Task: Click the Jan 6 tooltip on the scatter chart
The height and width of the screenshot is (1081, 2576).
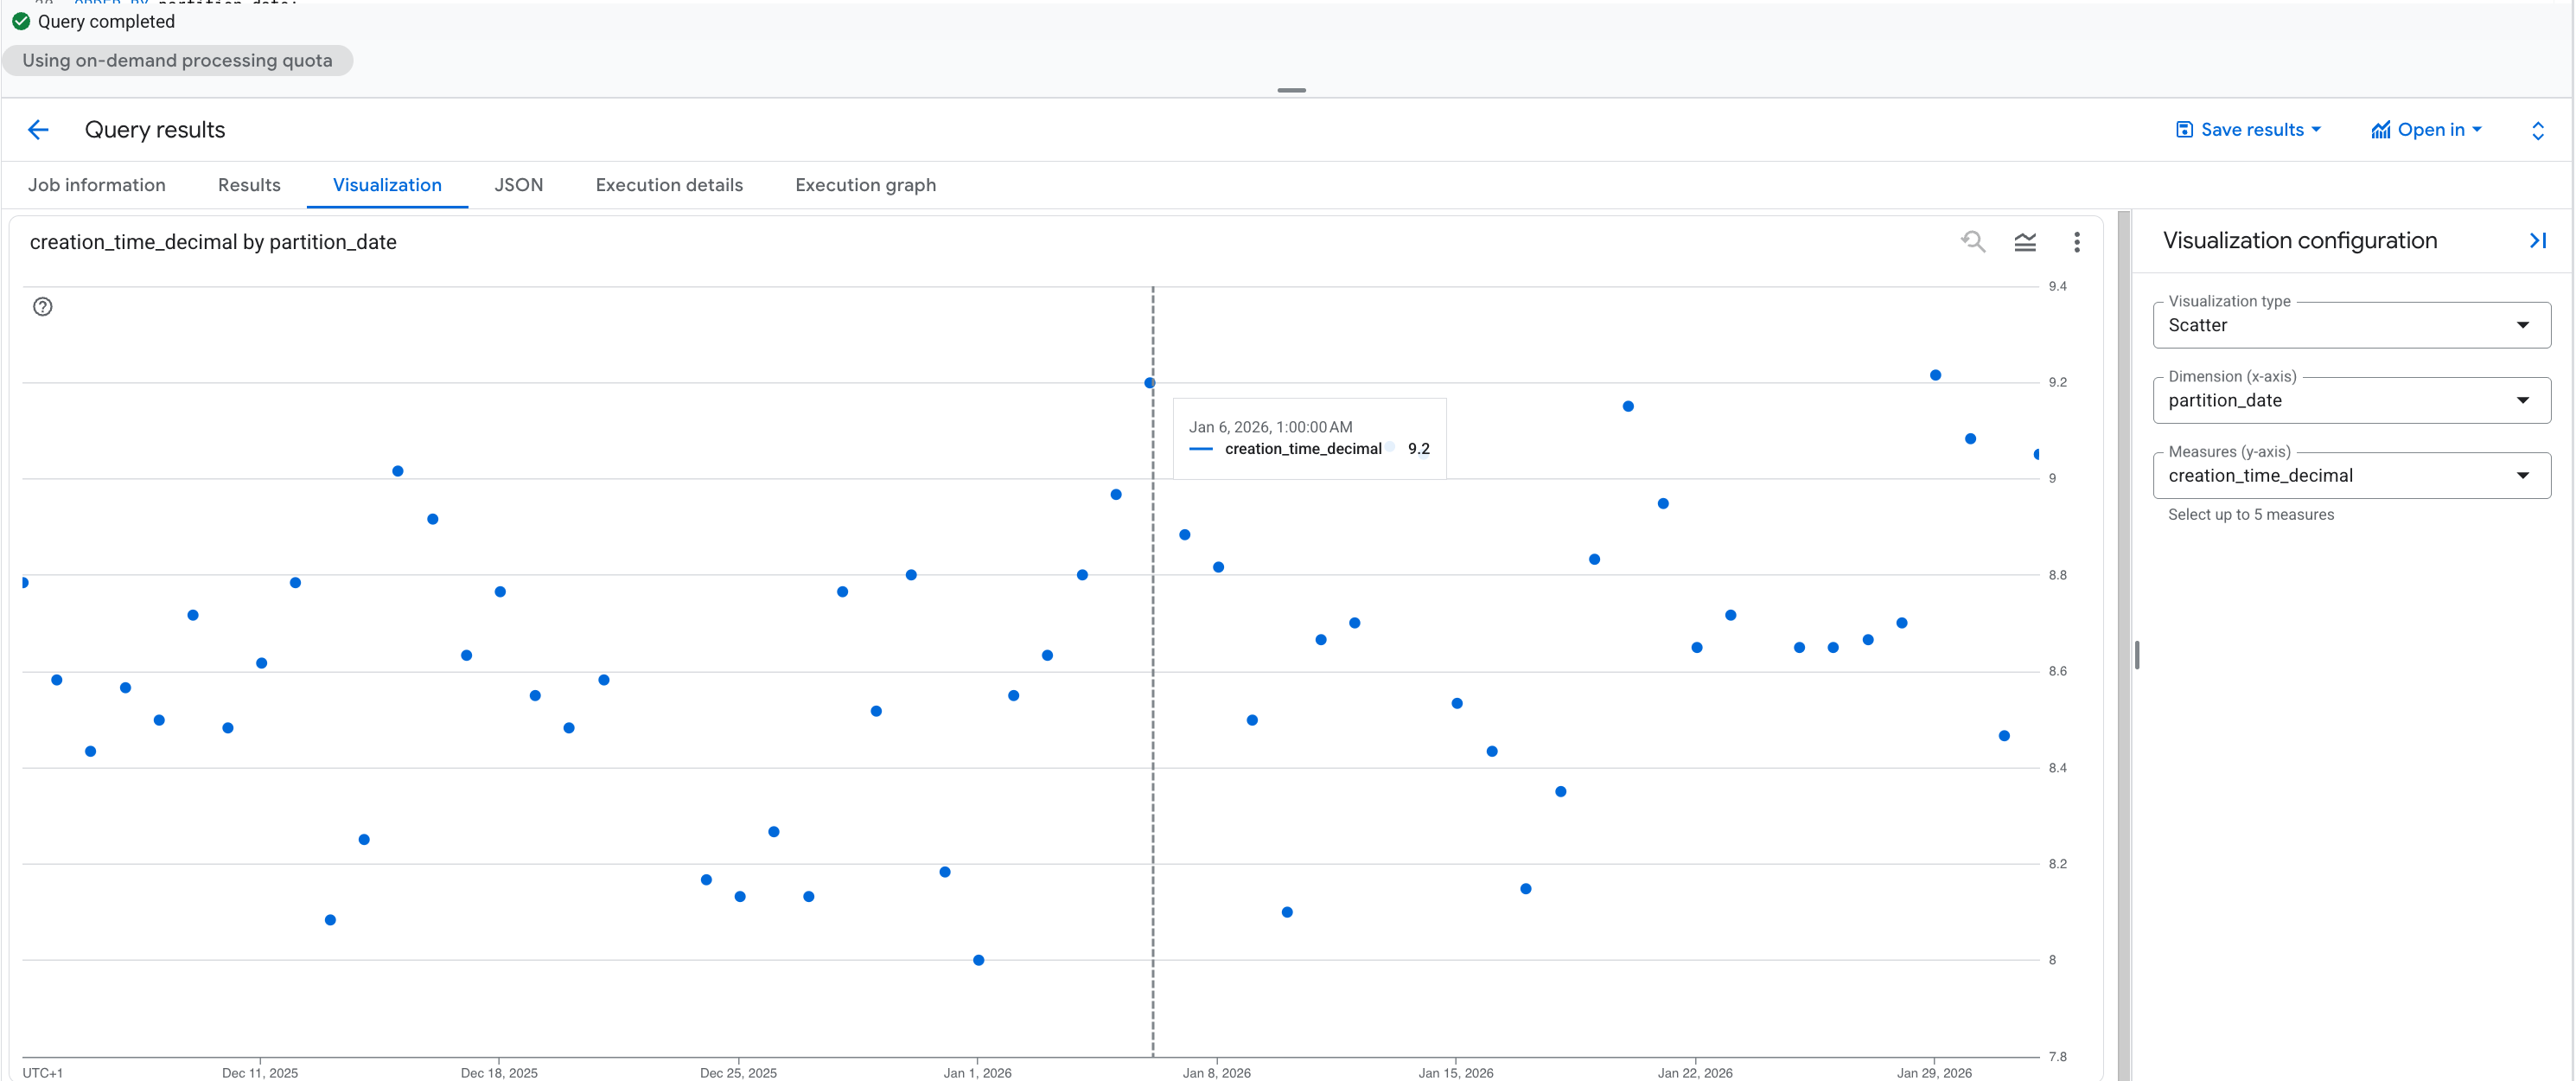Action: [x=1310, y=437]
